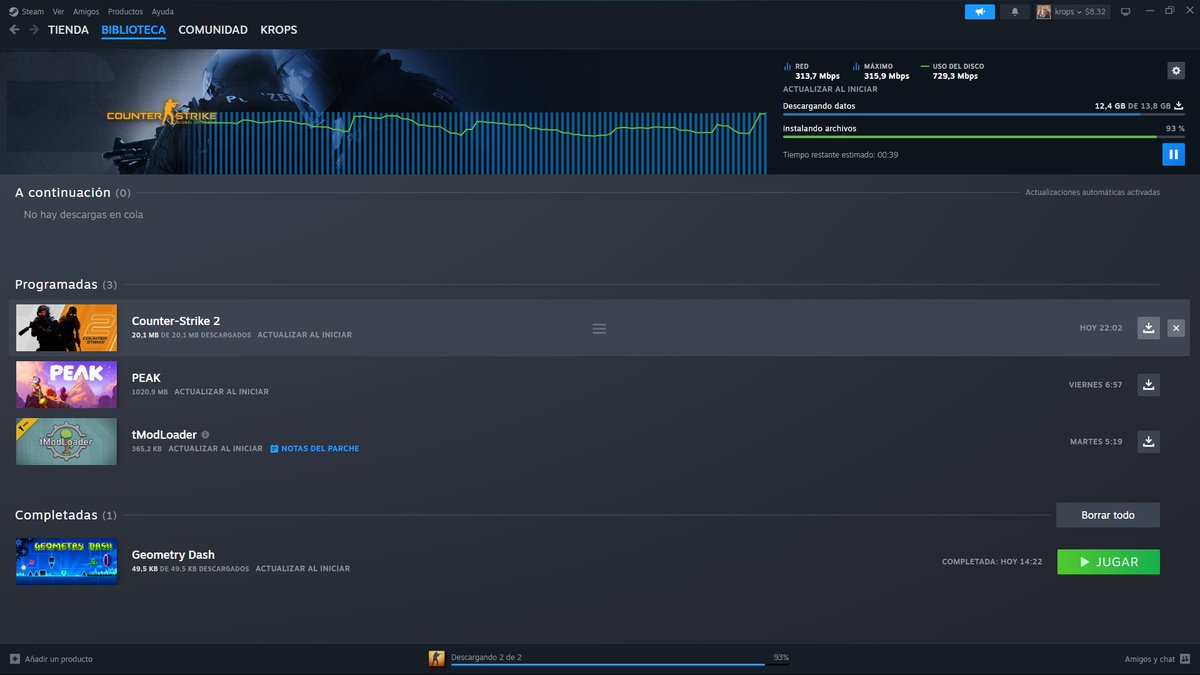Click the Instalando archivos progress bar
1200x675 pixels.
point(984,137)
